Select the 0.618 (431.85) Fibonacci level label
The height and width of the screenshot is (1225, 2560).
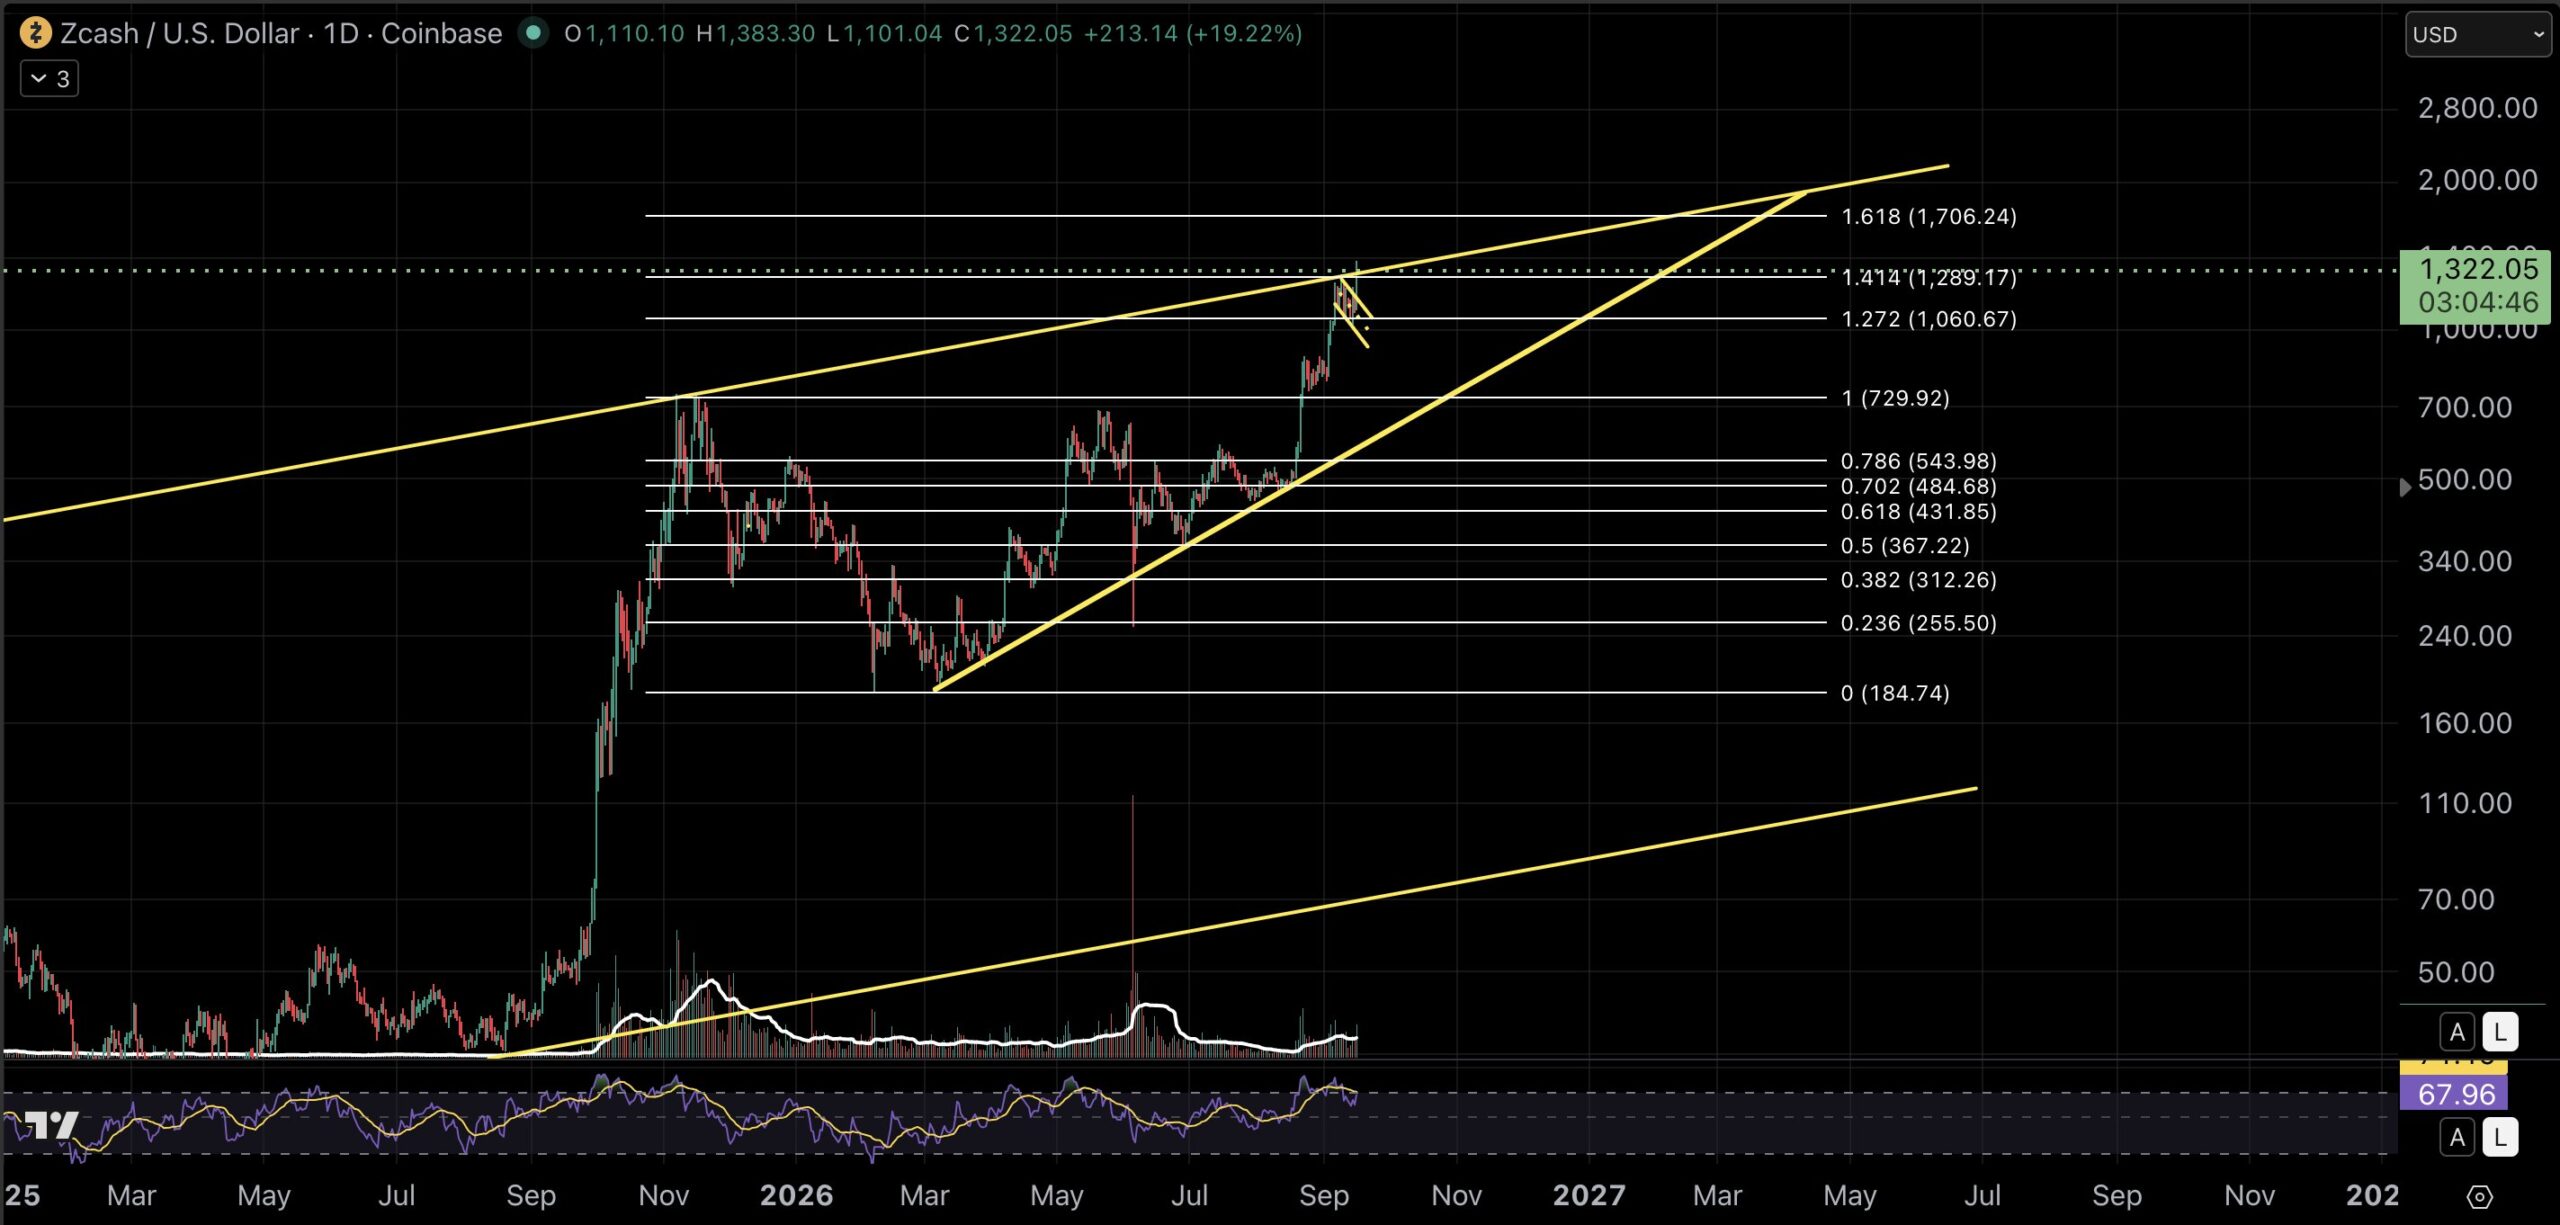1918,512
